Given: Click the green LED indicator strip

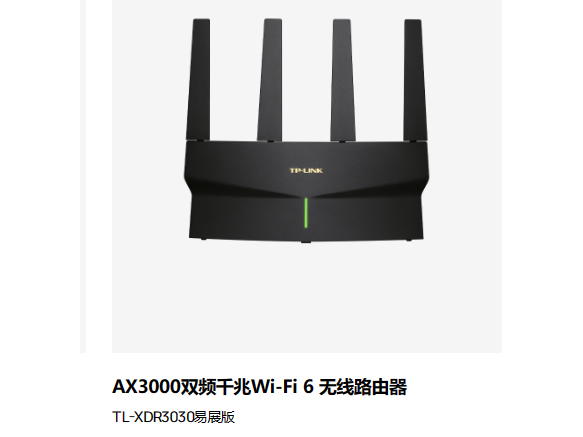Looking at the screenshot, I should 306,213.
